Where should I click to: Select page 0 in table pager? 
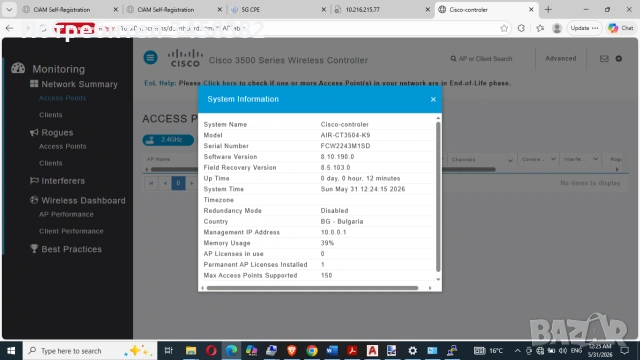pos(178,183)
